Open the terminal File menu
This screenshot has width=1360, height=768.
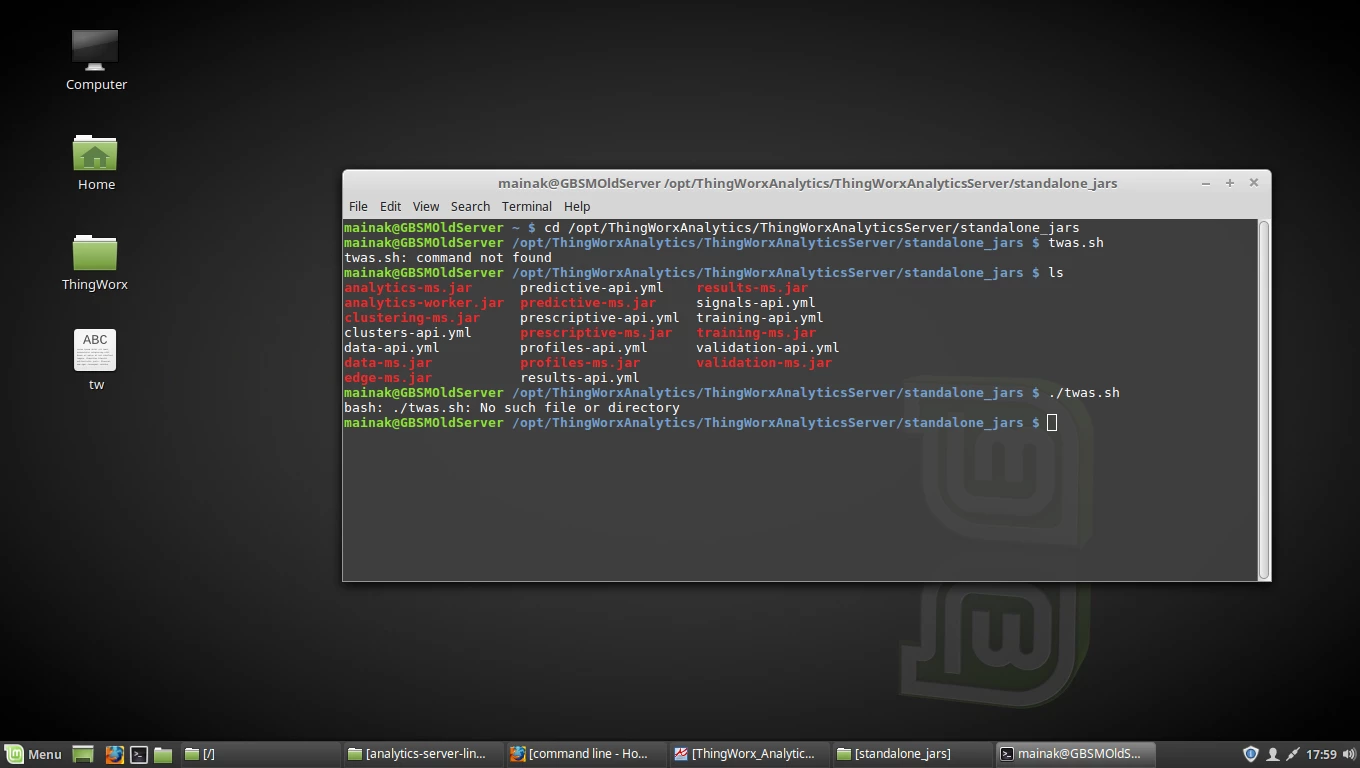[358, 206]
